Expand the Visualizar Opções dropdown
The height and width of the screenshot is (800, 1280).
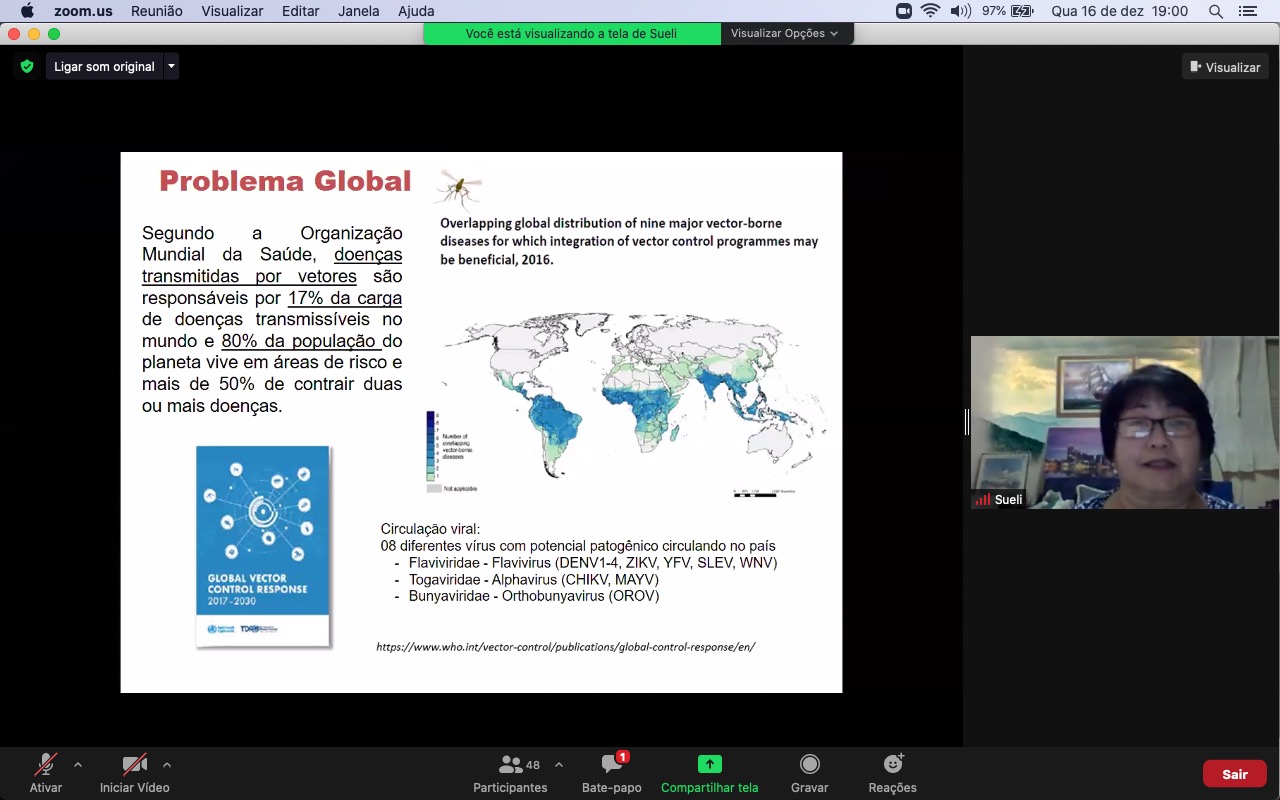click(784, 33)
